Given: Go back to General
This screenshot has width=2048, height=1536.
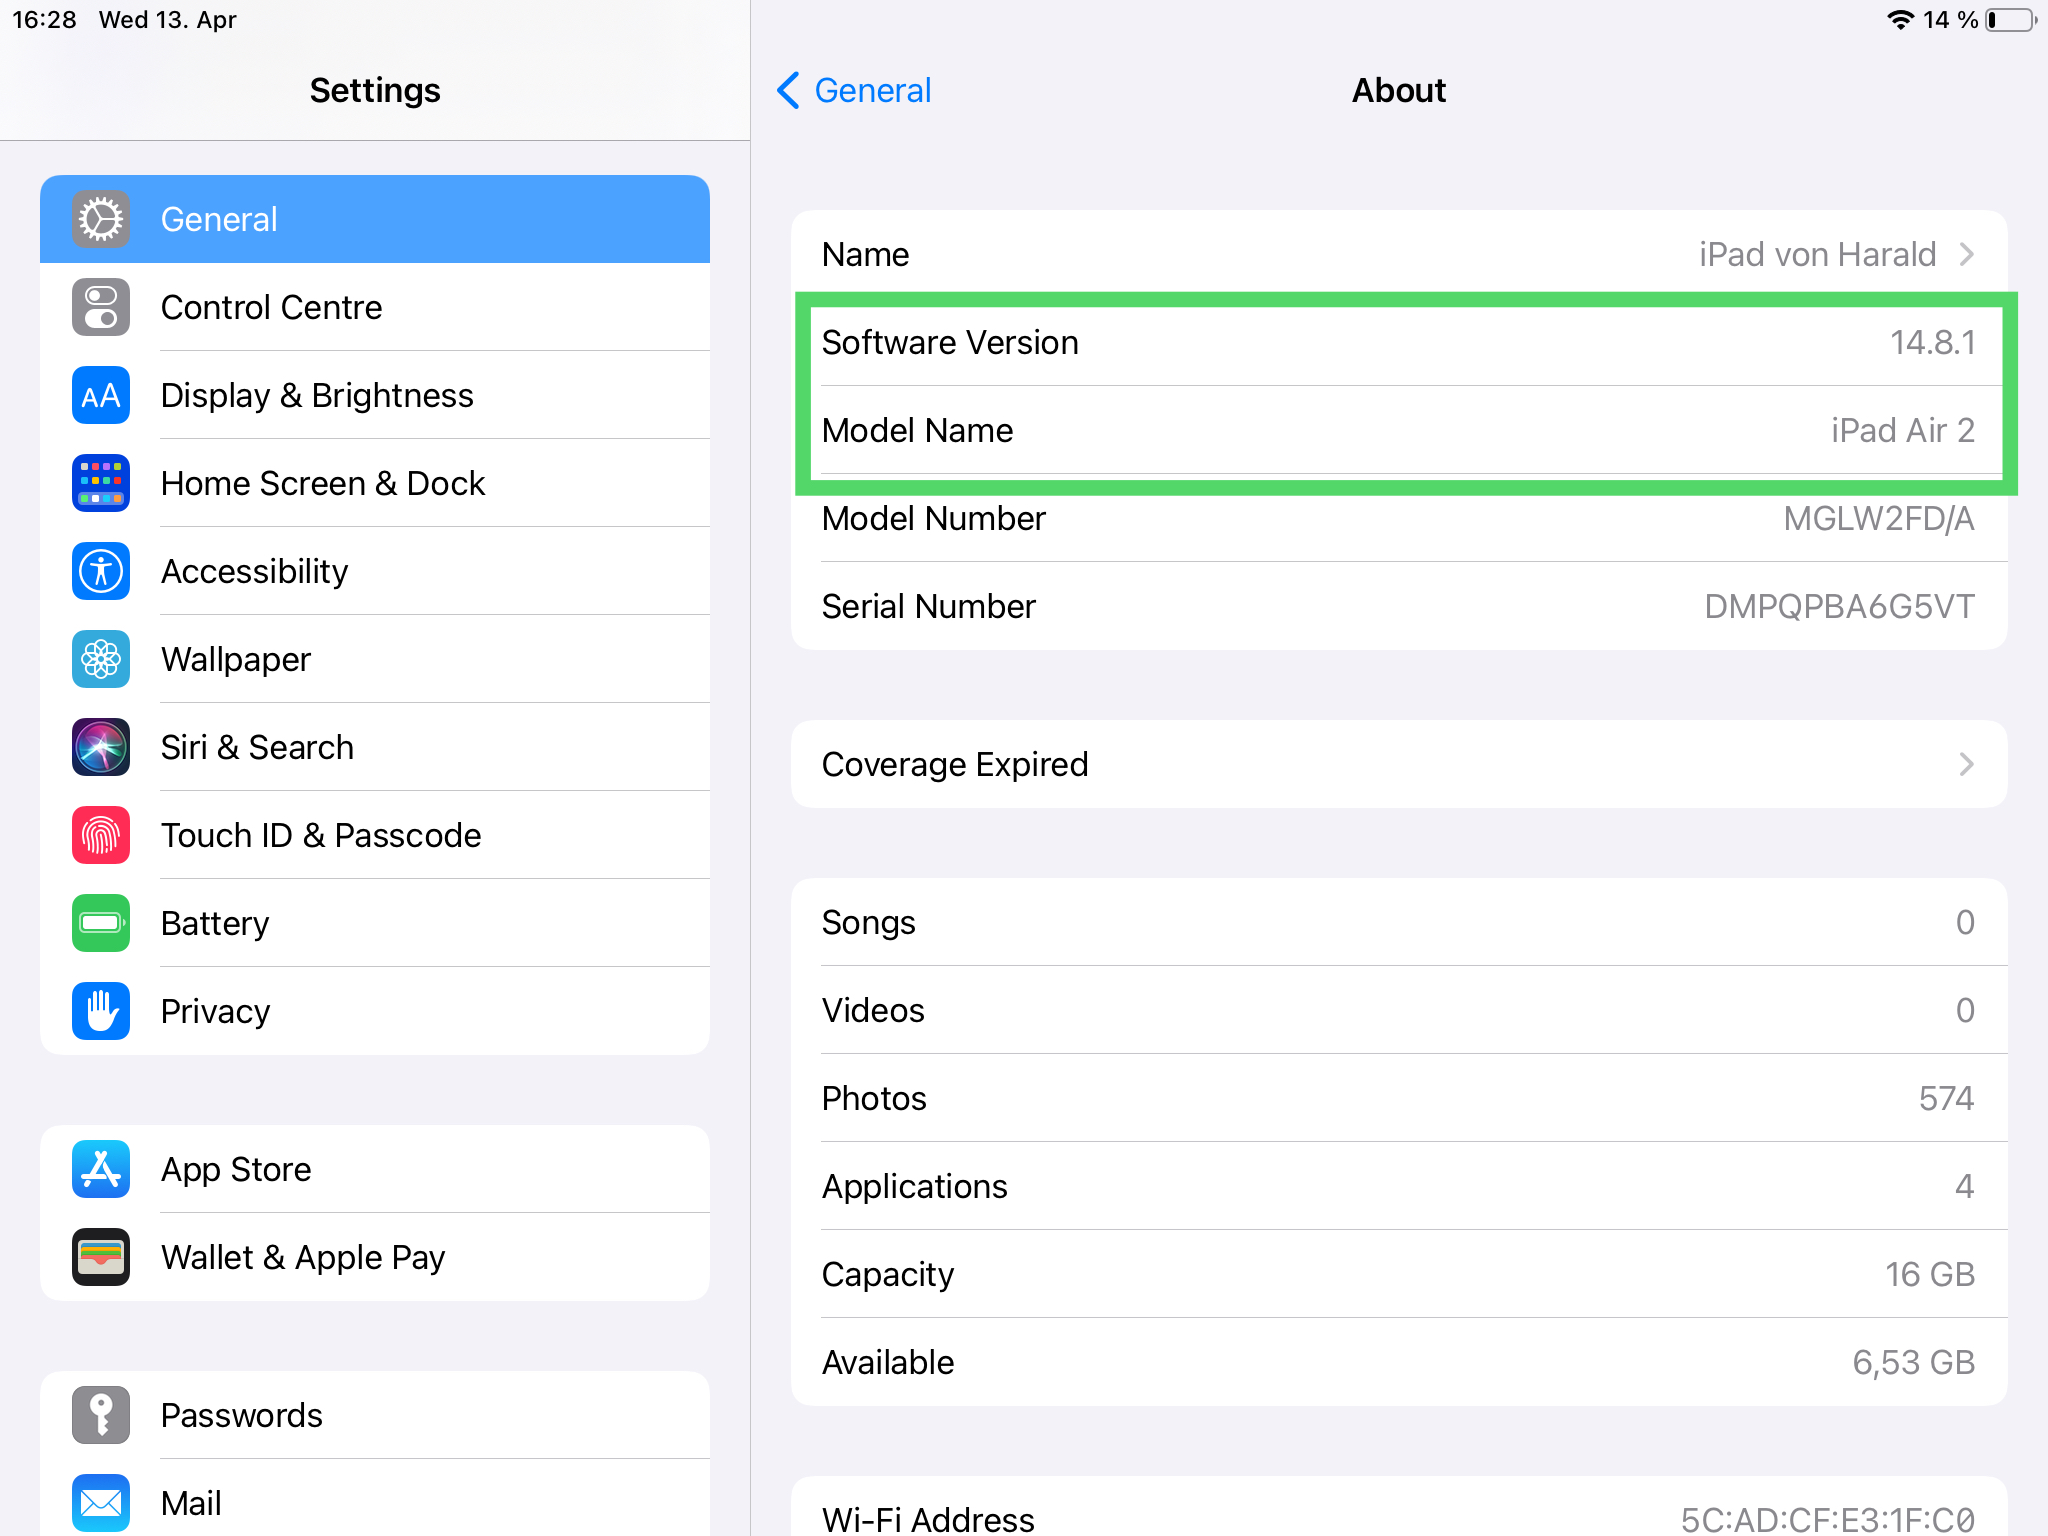Looking at the screenshot, I should point(854,90).
